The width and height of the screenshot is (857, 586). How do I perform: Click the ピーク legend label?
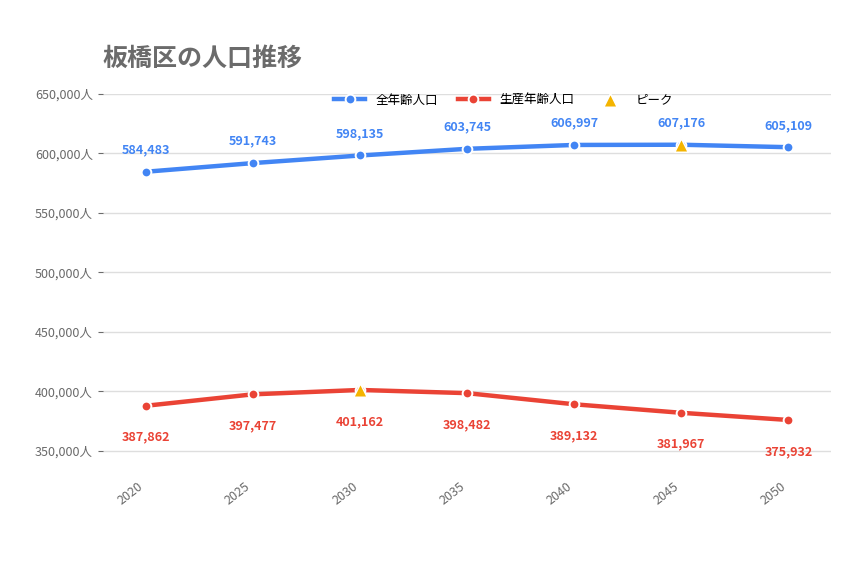654,99
